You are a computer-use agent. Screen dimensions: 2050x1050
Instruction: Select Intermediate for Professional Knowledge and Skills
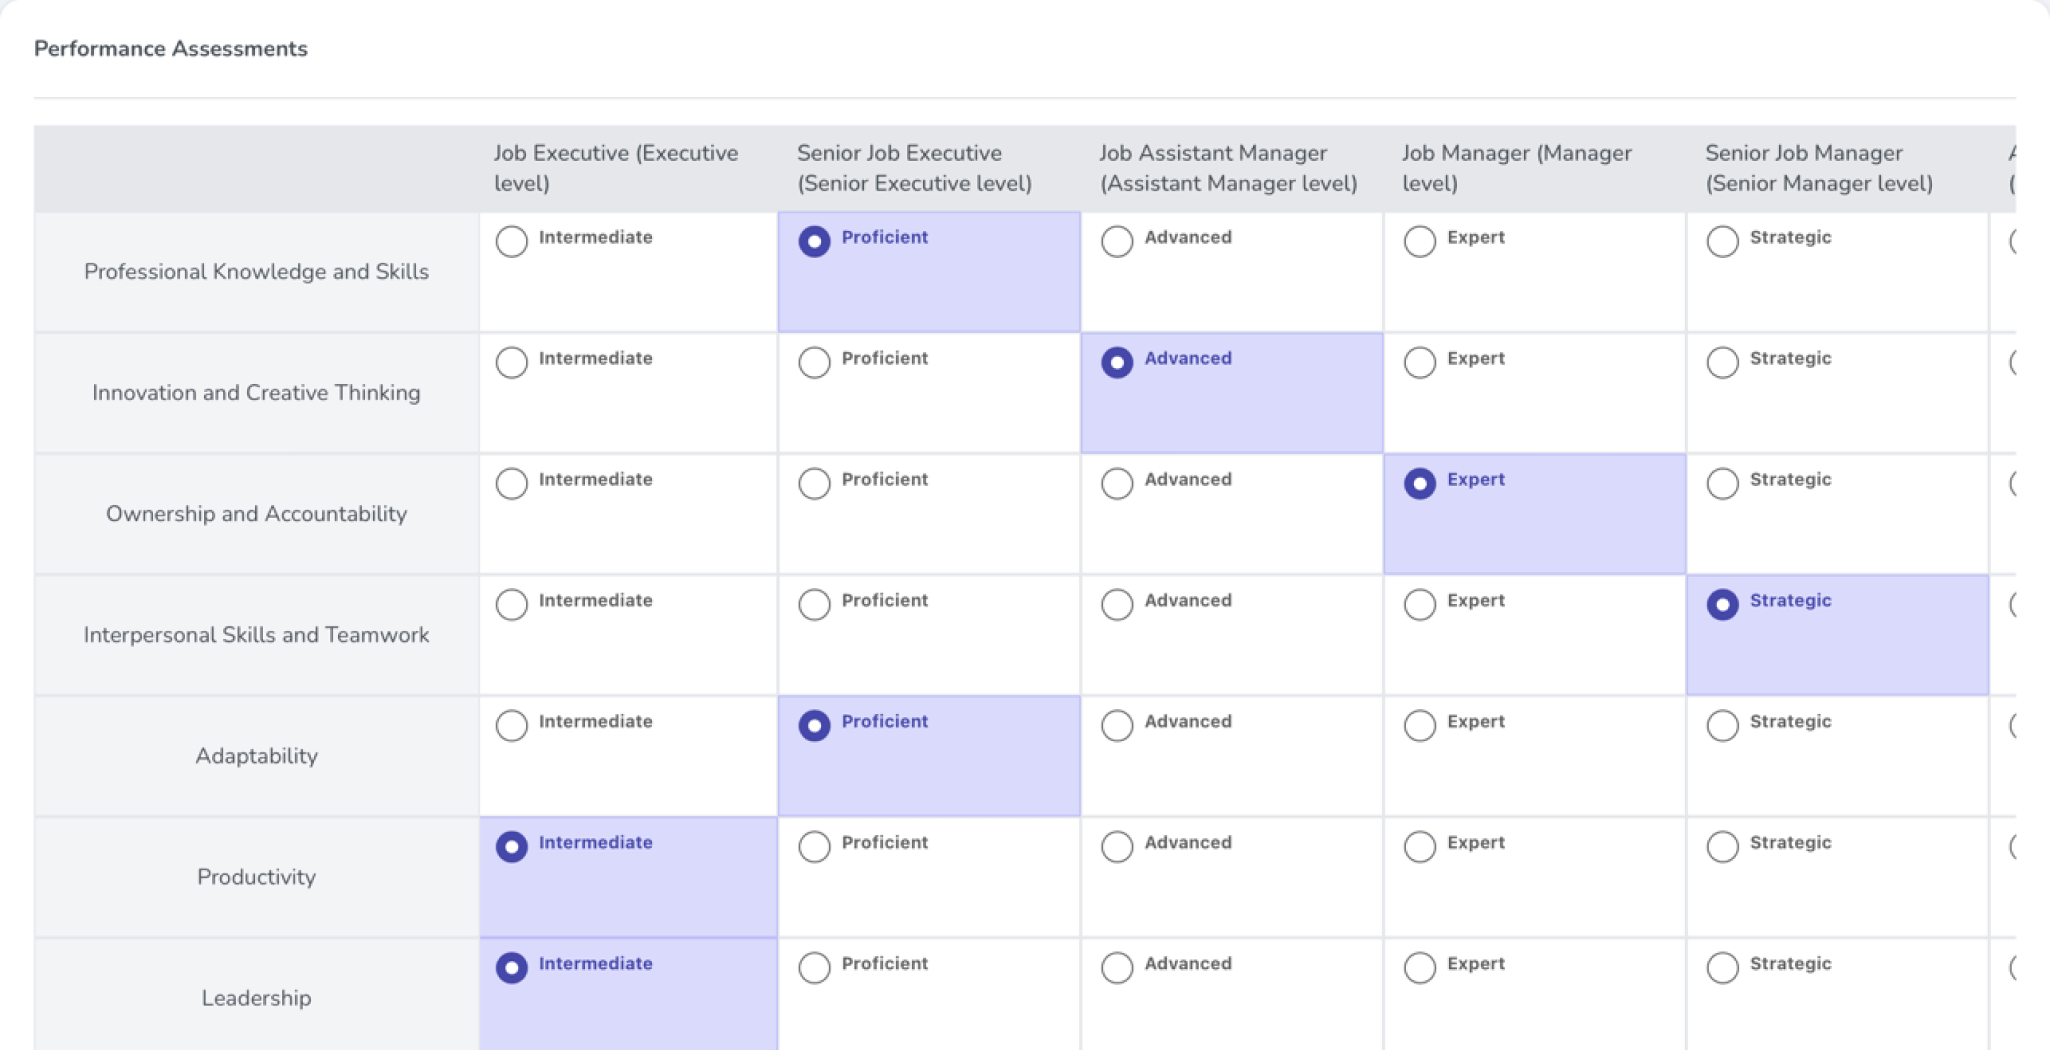[x=511, y=241]
